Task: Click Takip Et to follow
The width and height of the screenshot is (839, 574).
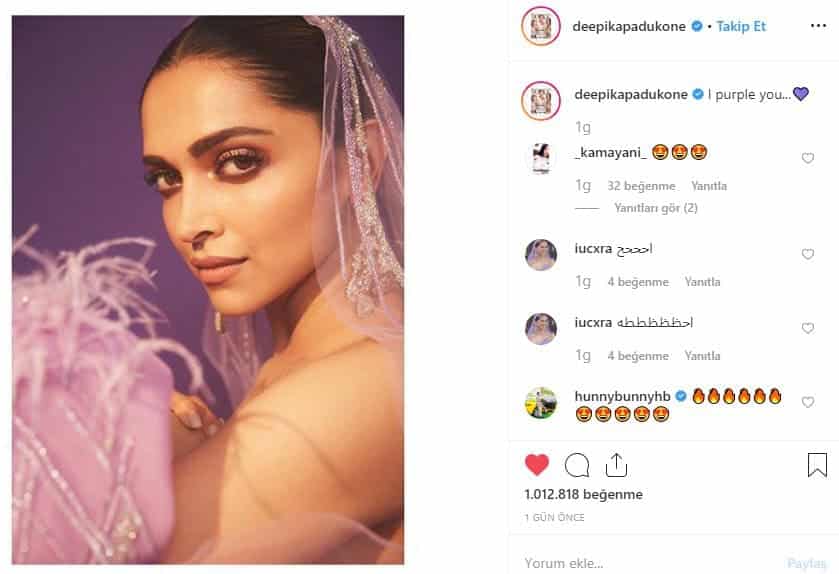Action: tap(741, 27)
